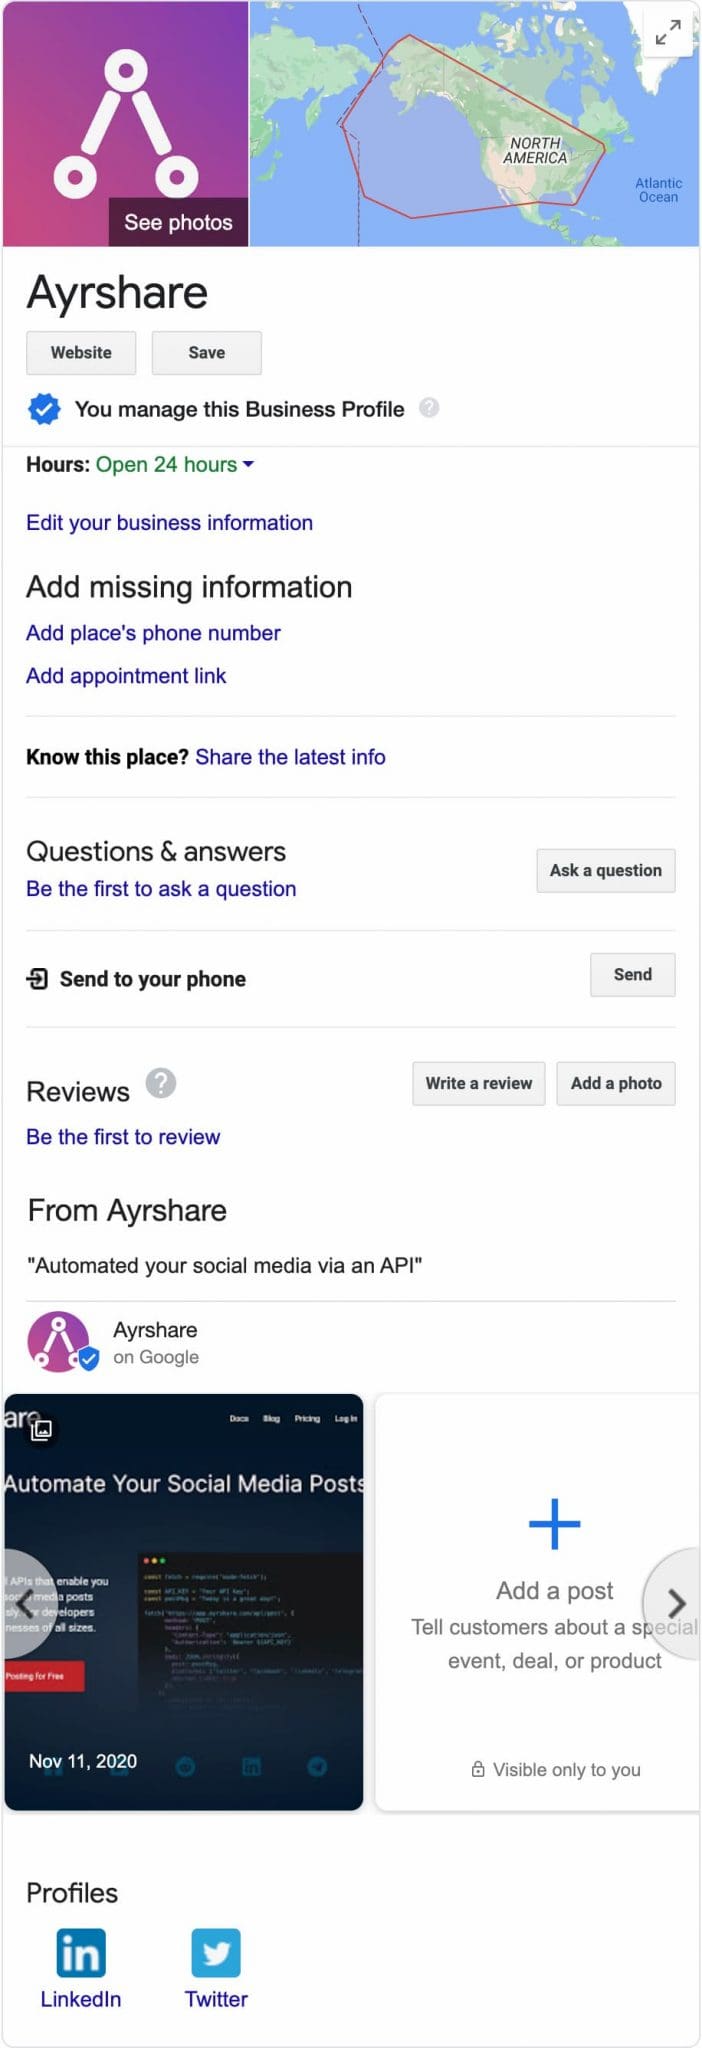Click the question mark next to Reviews
This screenshot has width=702, height=2048.
161,1083
